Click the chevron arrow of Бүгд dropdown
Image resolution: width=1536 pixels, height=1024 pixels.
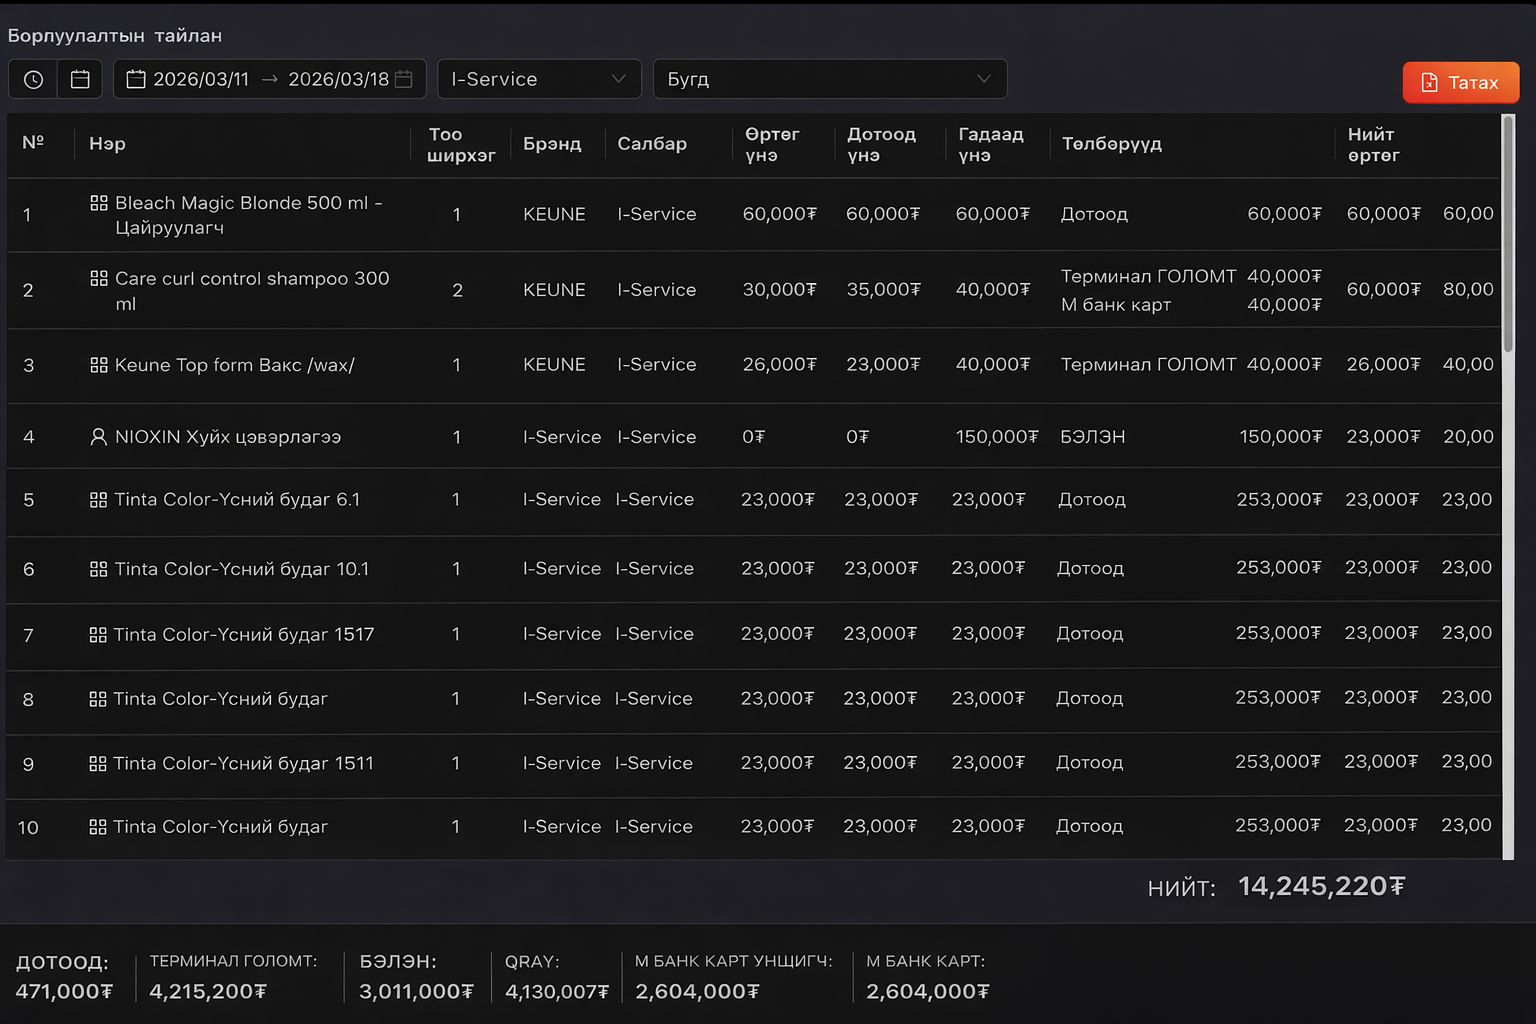(983, 79)
